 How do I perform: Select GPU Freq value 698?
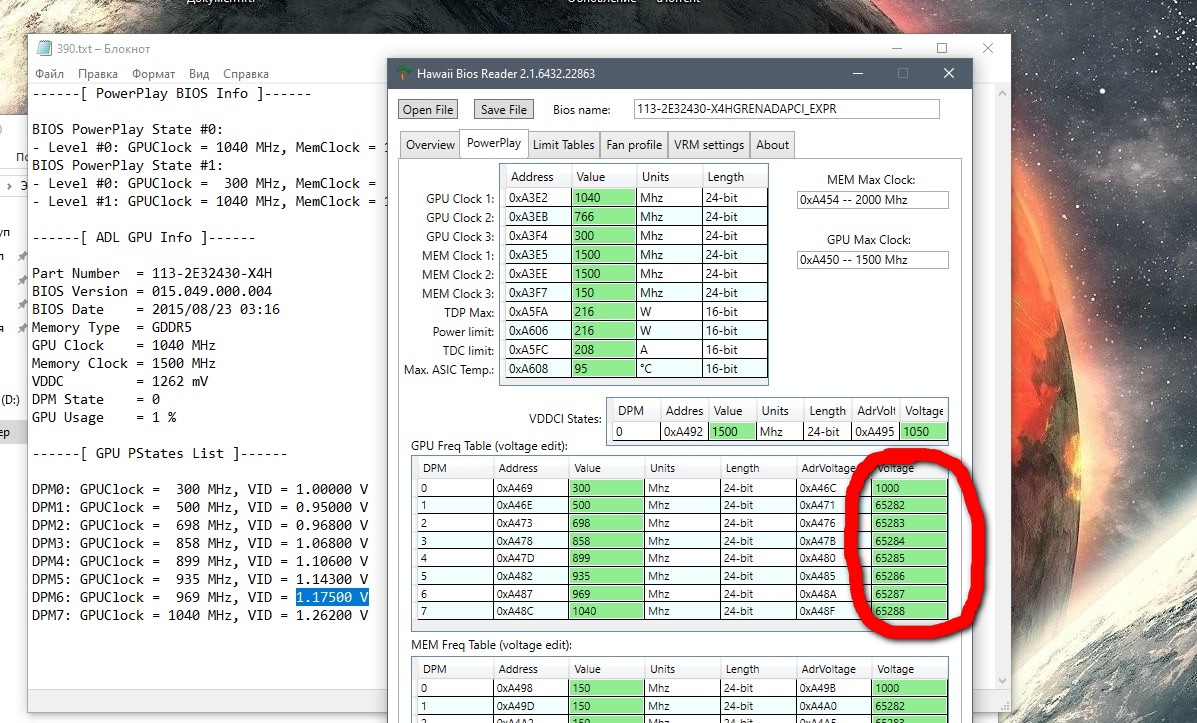[606, 523]
